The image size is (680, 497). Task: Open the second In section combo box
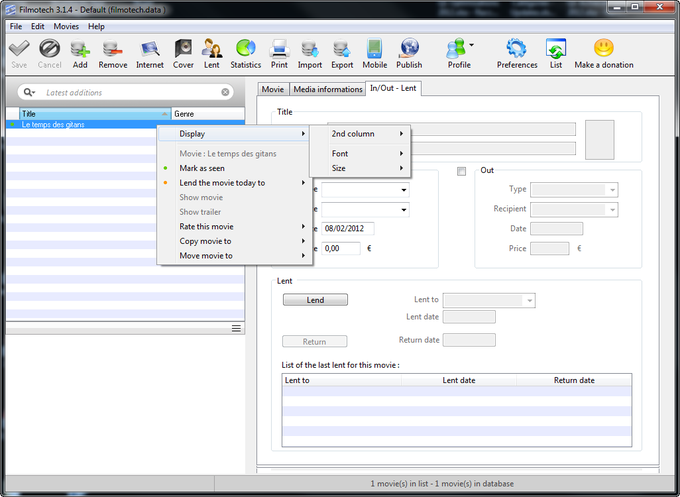coord(365,209)
